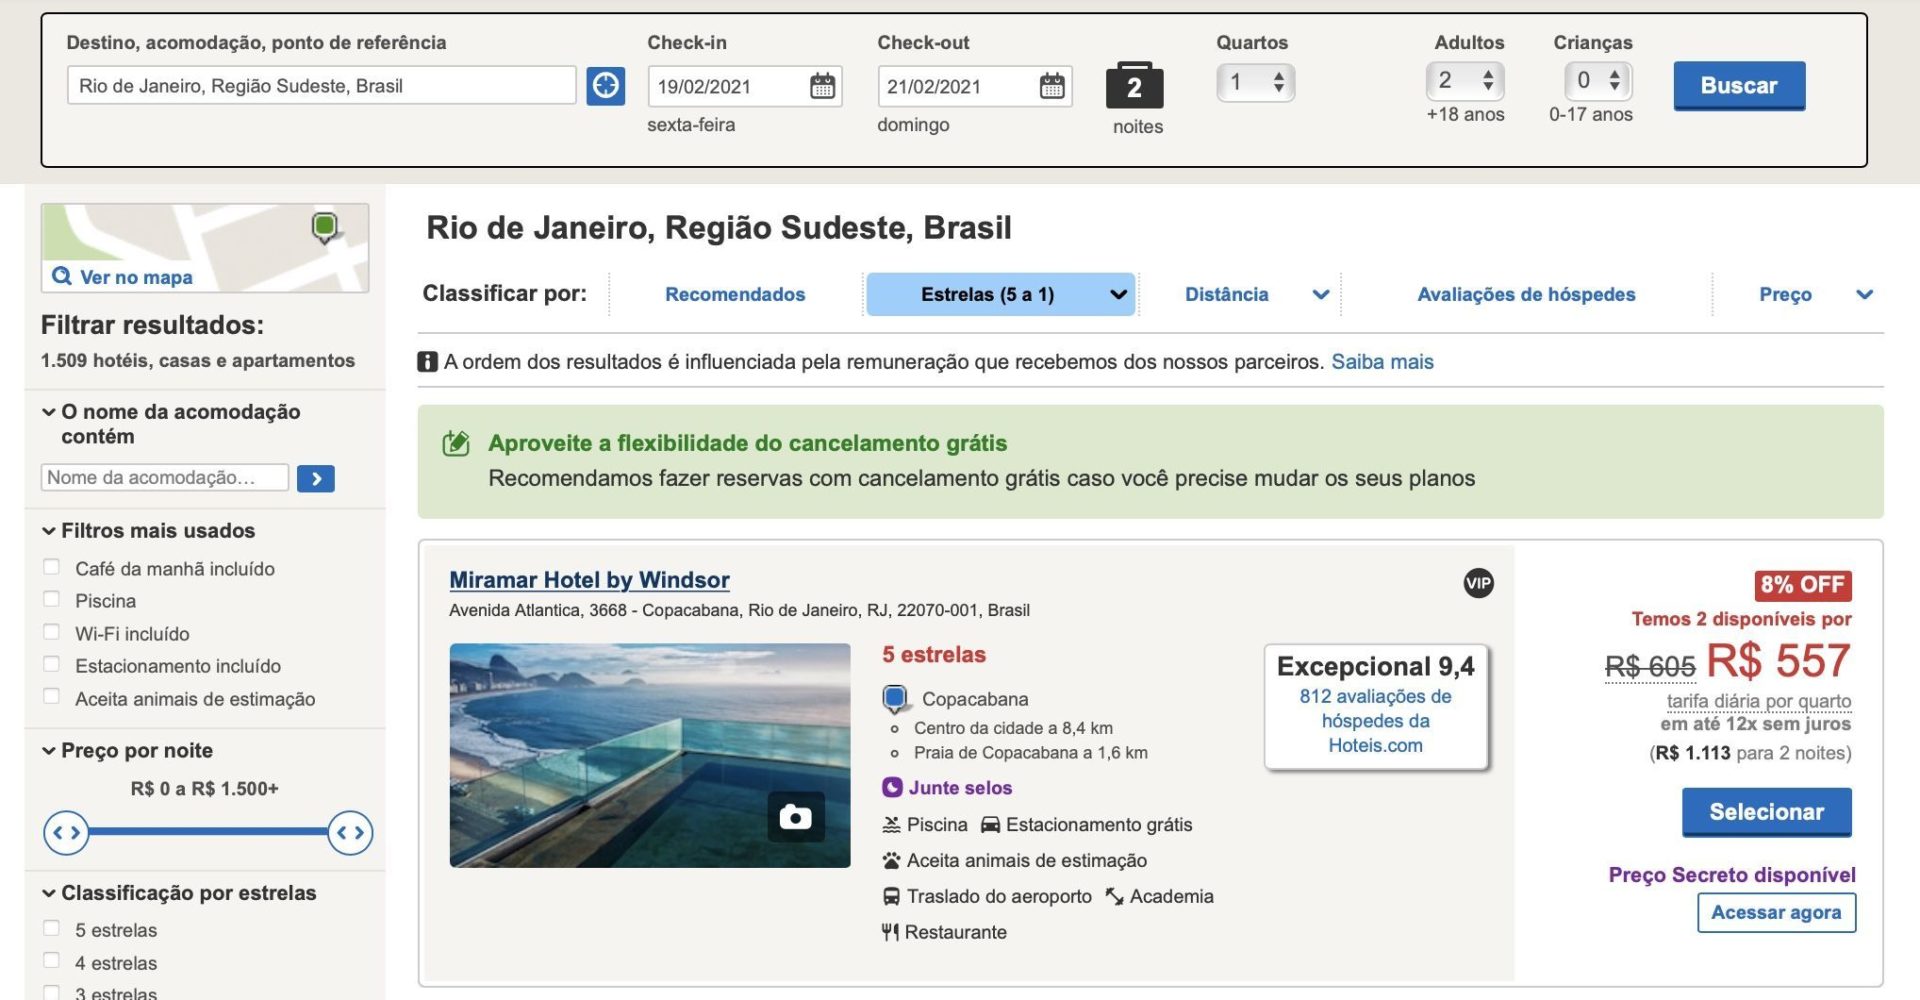Screen dimensions: 1920x1000
Task: Open the 812 avaliações de hóspedes link
Action: pos(1375,721)
